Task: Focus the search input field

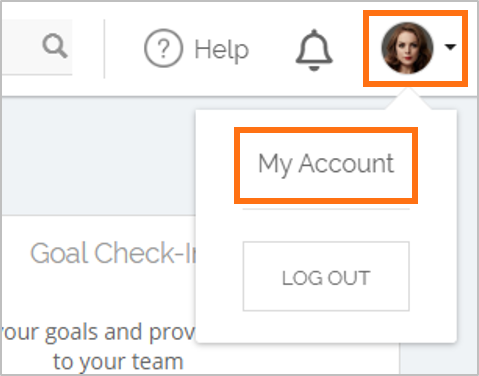Action: click(37, 47)
